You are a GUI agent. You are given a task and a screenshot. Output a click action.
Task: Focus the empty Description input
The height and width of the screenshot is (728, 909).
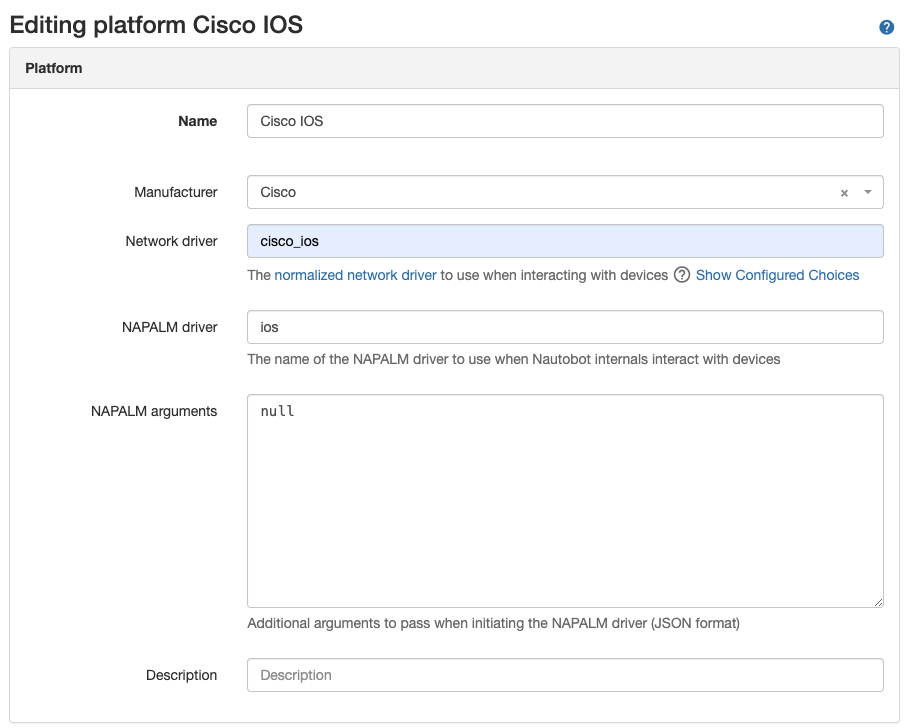click(x=565, y=675)
